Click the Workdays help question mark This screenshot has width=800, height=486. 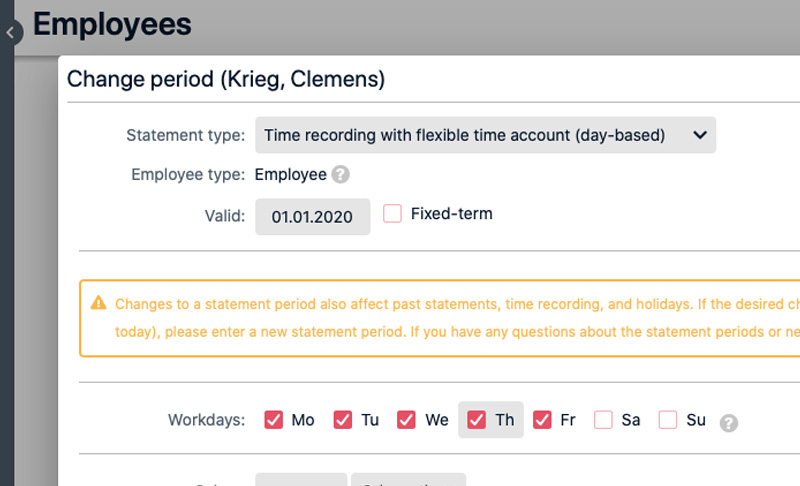pyautogui.click(x=729, y=422)
